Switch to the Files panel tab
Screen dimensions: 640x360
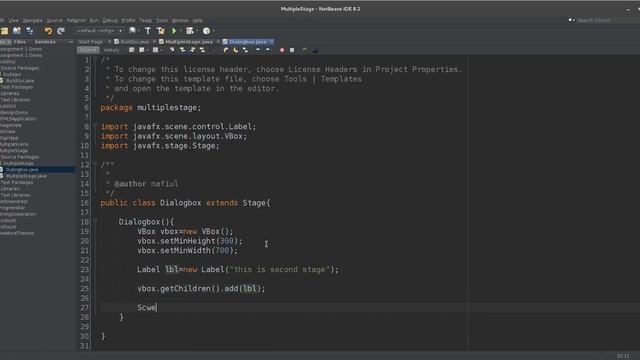pos(20,42)
